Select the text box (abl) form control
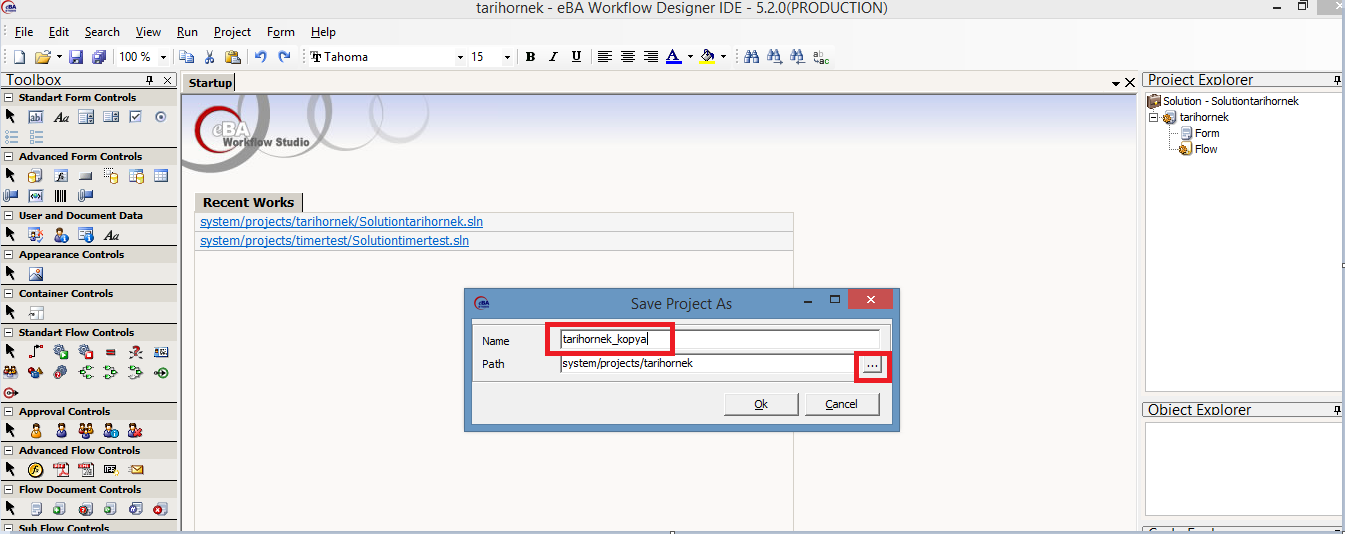The image size is (1345, 534). click(35, 117)
